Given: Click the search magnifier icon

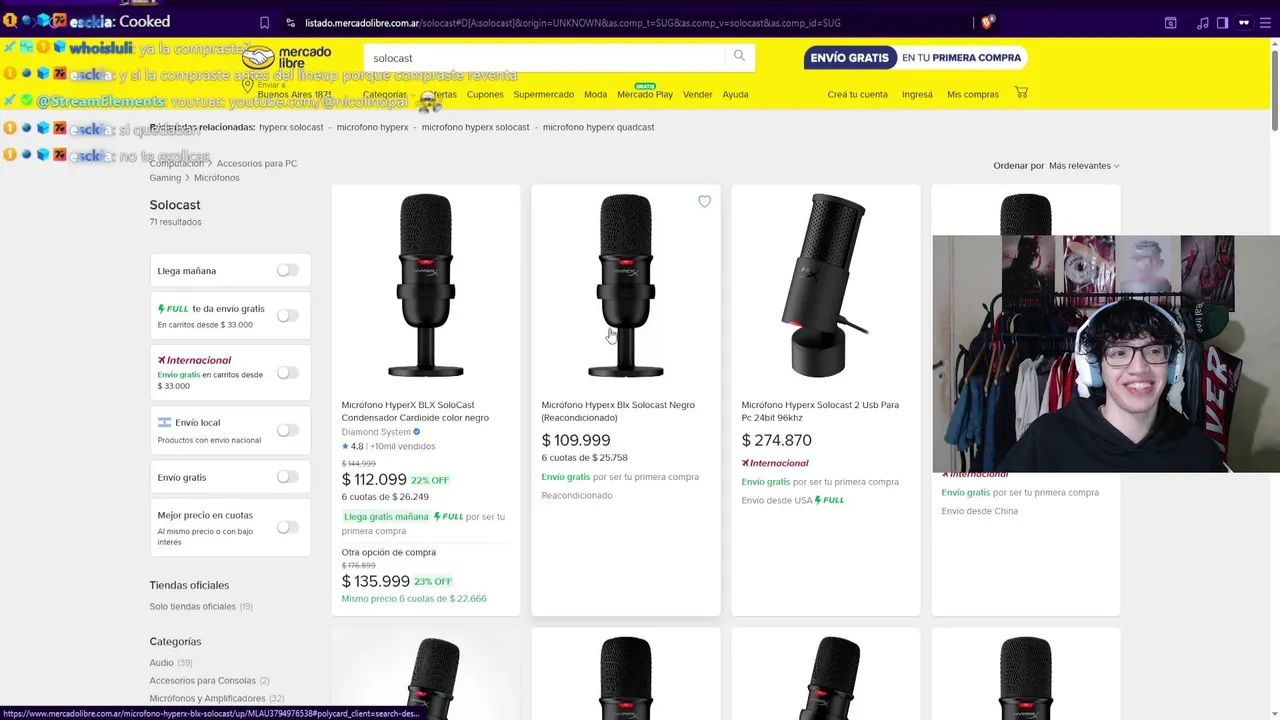Looking at the screenshot, I should click(739, 56).
